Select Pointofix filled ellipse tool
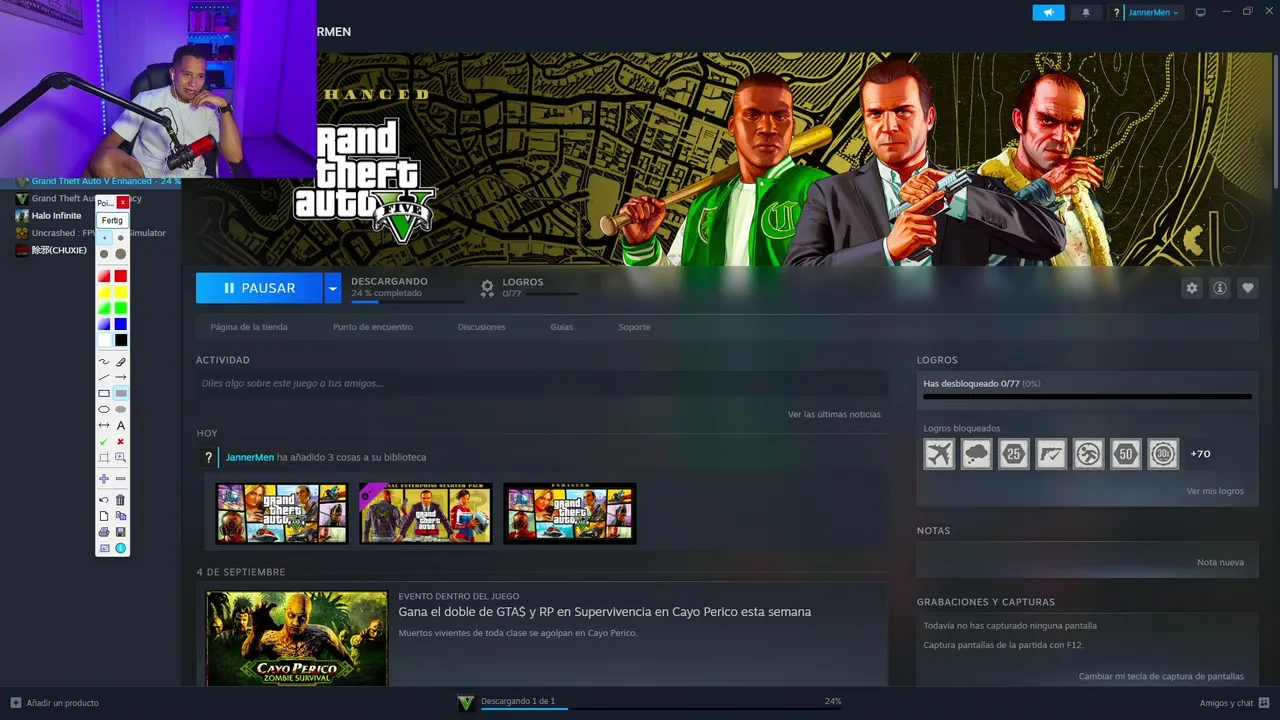Screen dimensions: 1280x720 click(x=121, y=409)
